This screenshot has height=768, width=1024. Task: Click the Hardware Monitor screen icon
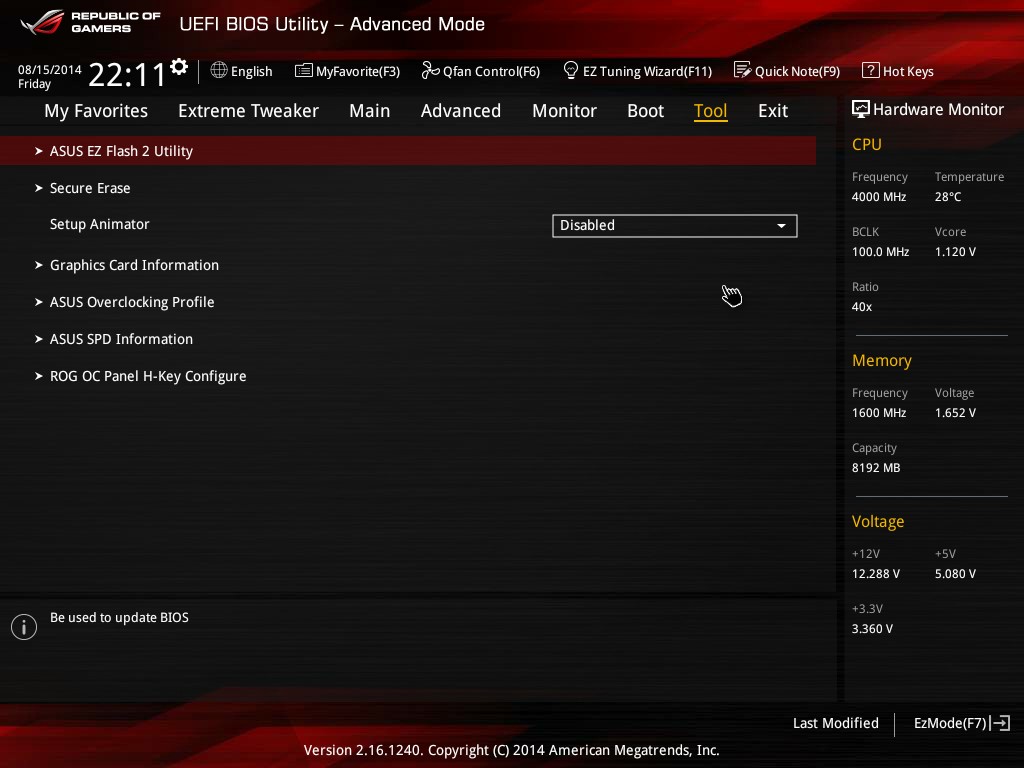pyautogui.click(x=861, y=109)
